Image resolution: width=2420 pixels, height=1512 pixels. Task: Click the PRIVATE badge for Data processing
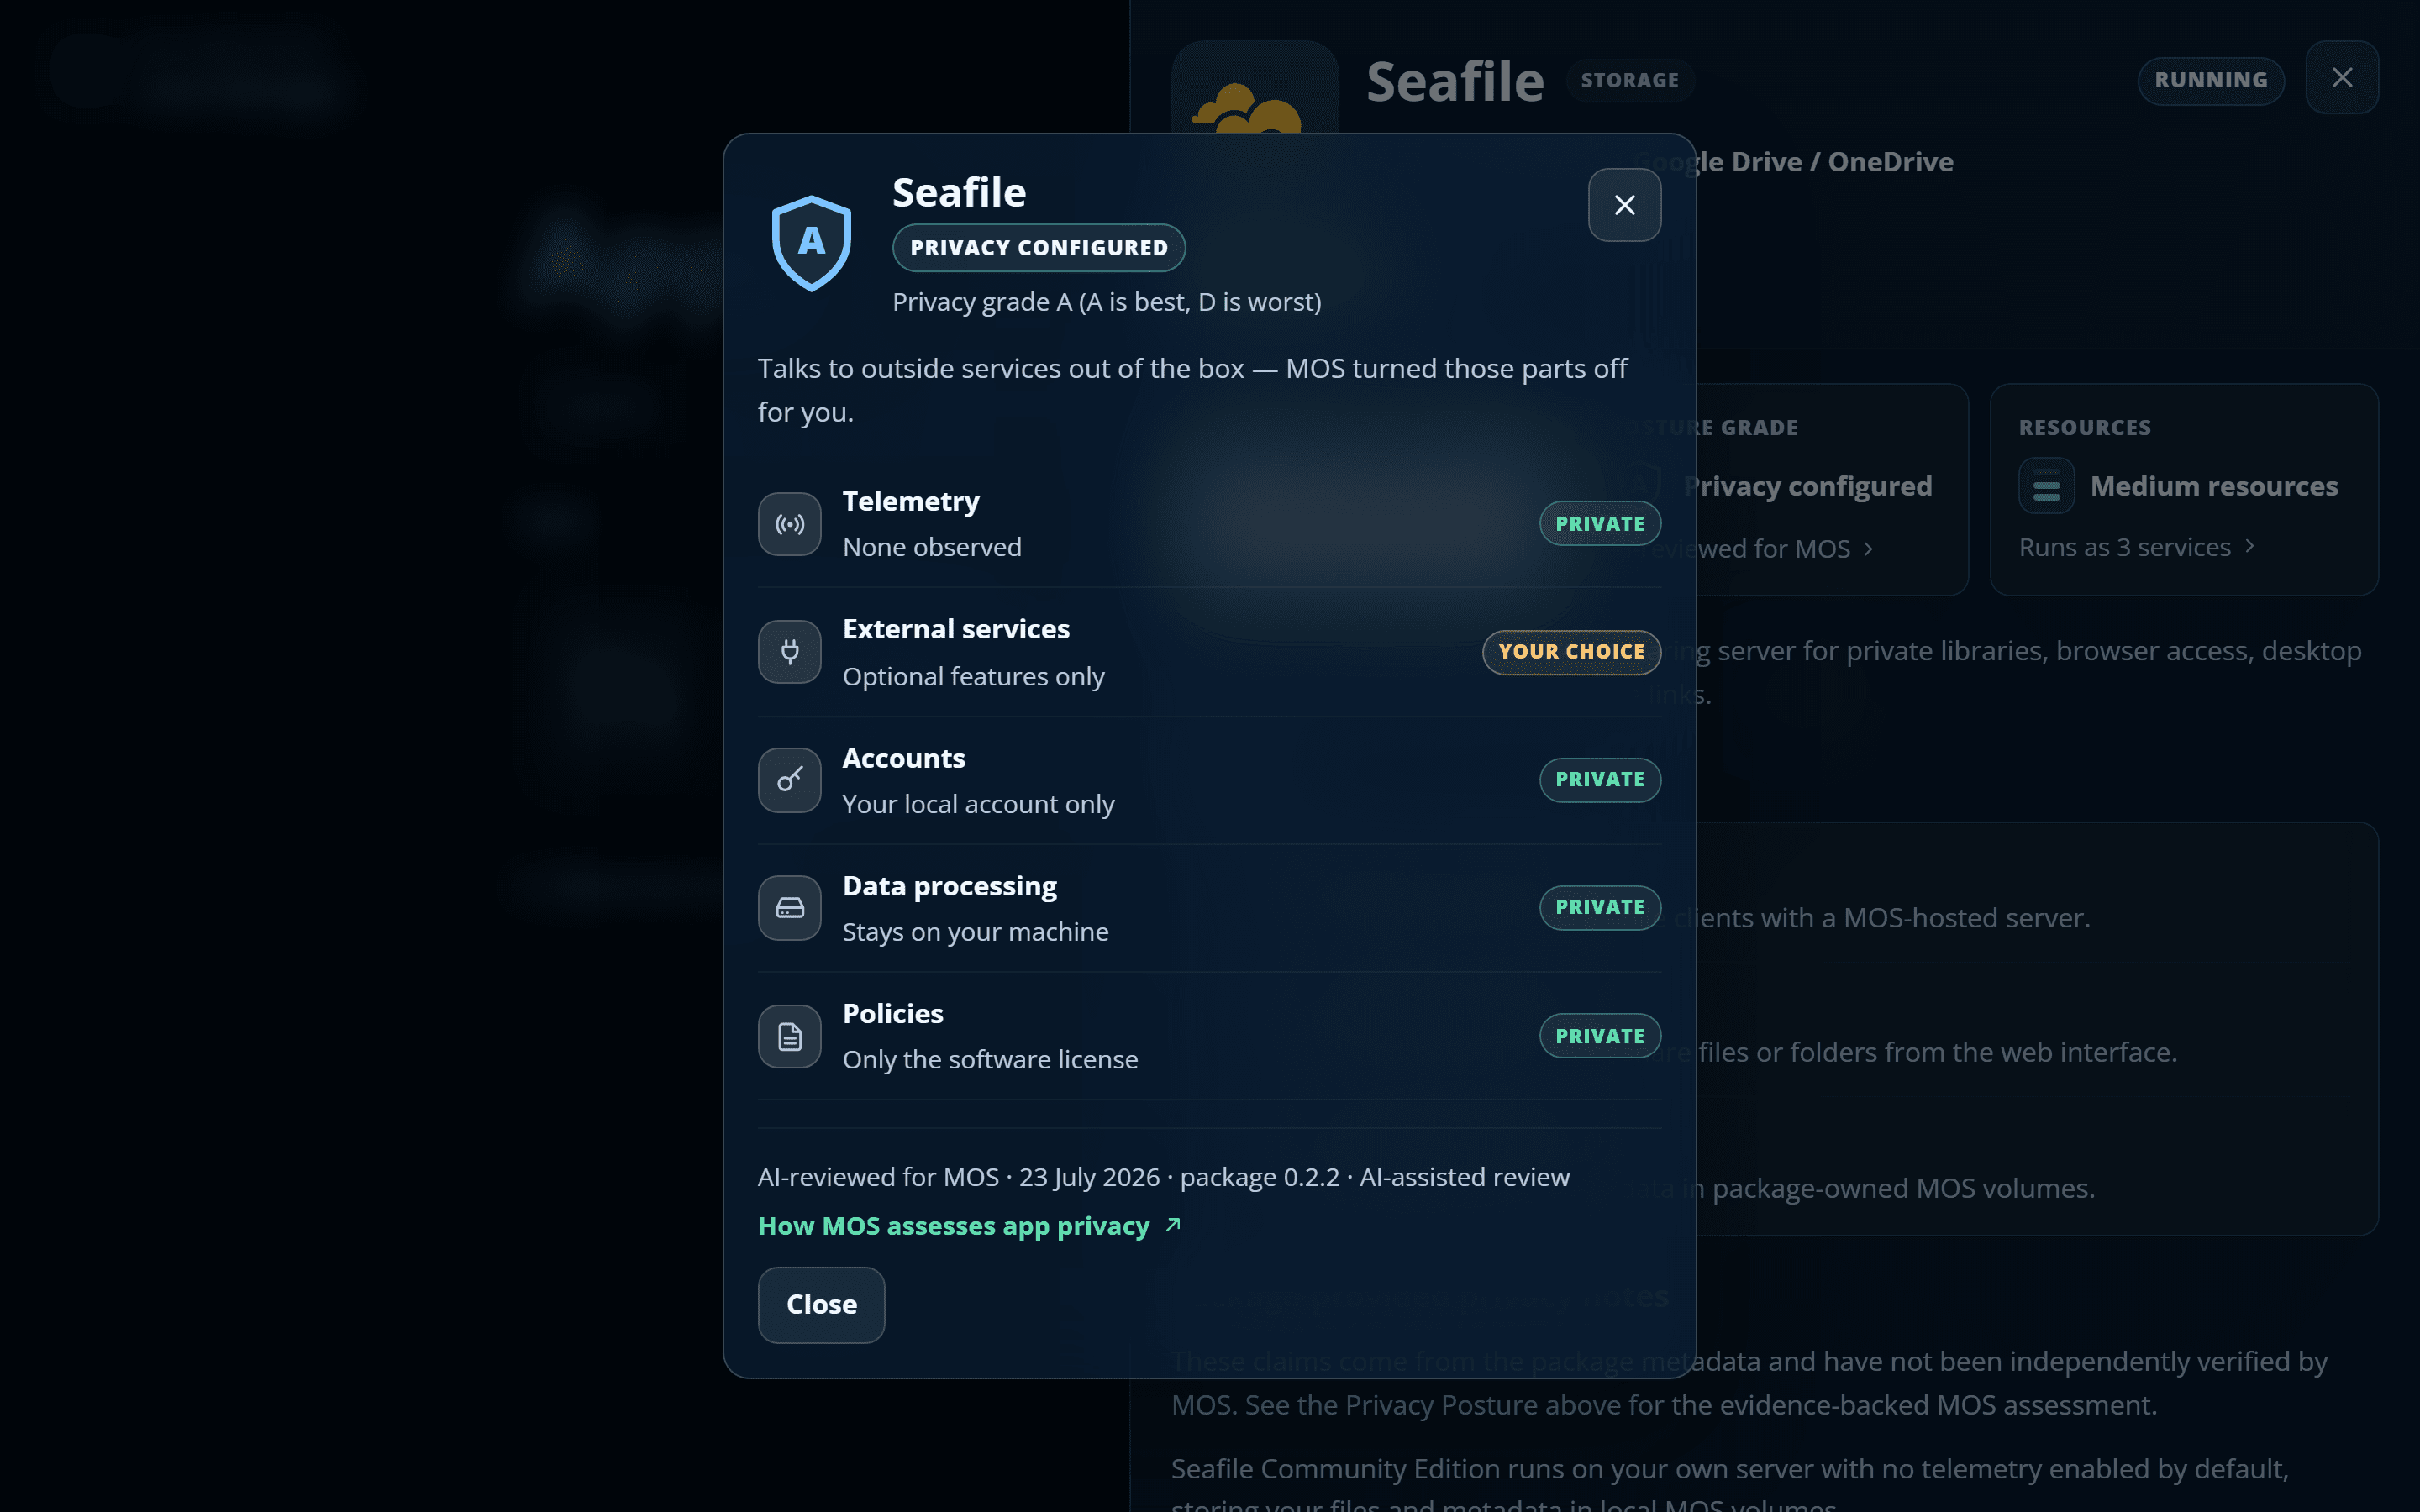tap(1600, 907)
